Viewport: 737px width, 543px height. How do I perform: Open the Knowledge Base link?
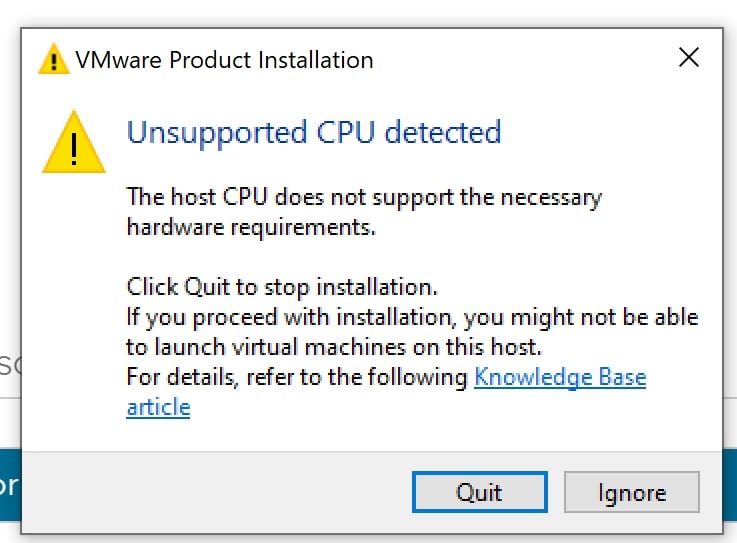click(x=559, y=378)
